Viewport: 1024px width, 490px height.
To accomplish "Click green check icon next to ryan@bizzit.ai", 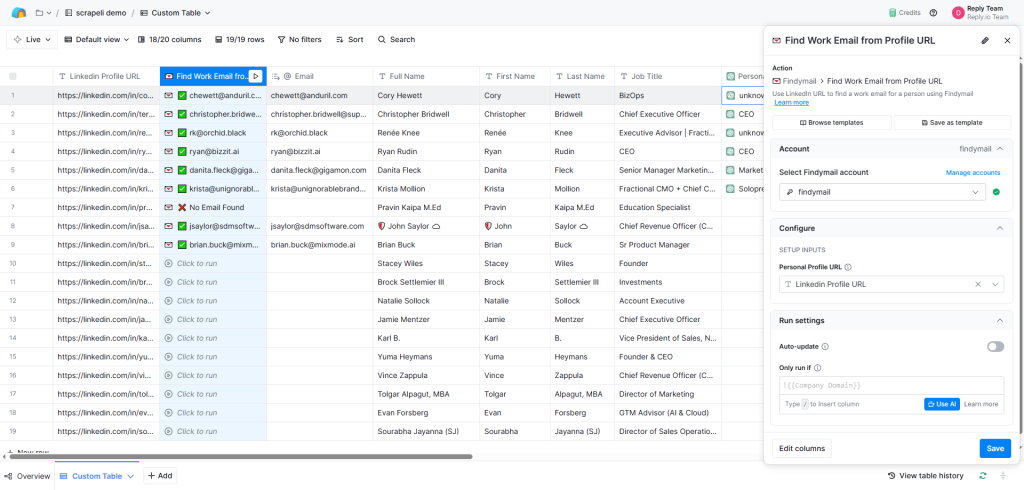I will pos(182,152).
